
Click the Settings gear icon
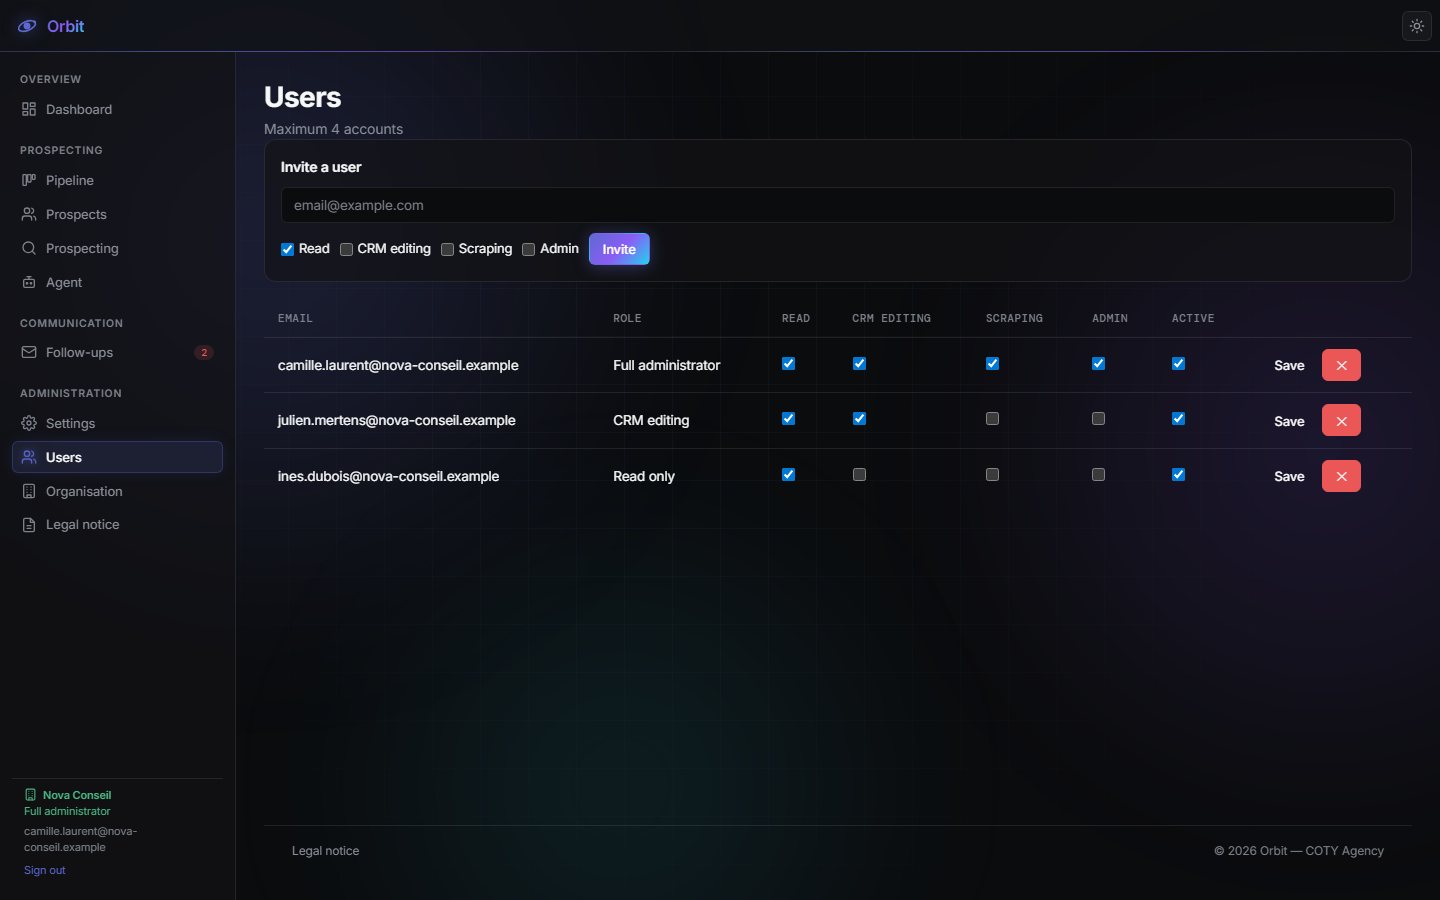[29, 423]
